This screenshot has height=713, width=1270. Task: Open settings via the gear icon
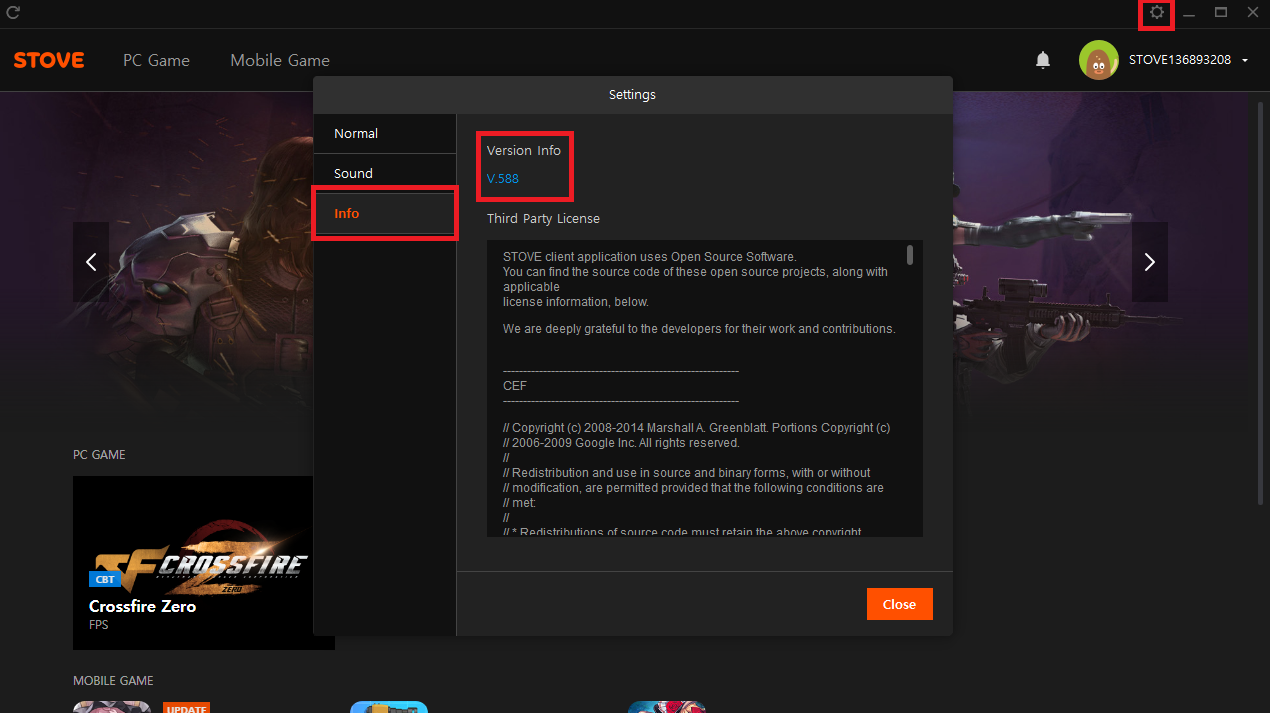point(1157,13)
